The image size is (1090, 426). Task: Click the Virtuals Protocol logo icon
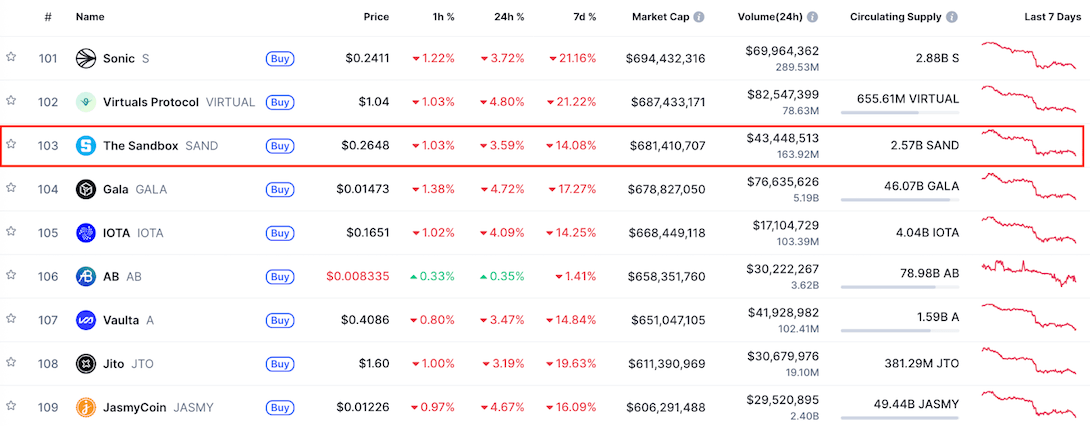point(85,102)
